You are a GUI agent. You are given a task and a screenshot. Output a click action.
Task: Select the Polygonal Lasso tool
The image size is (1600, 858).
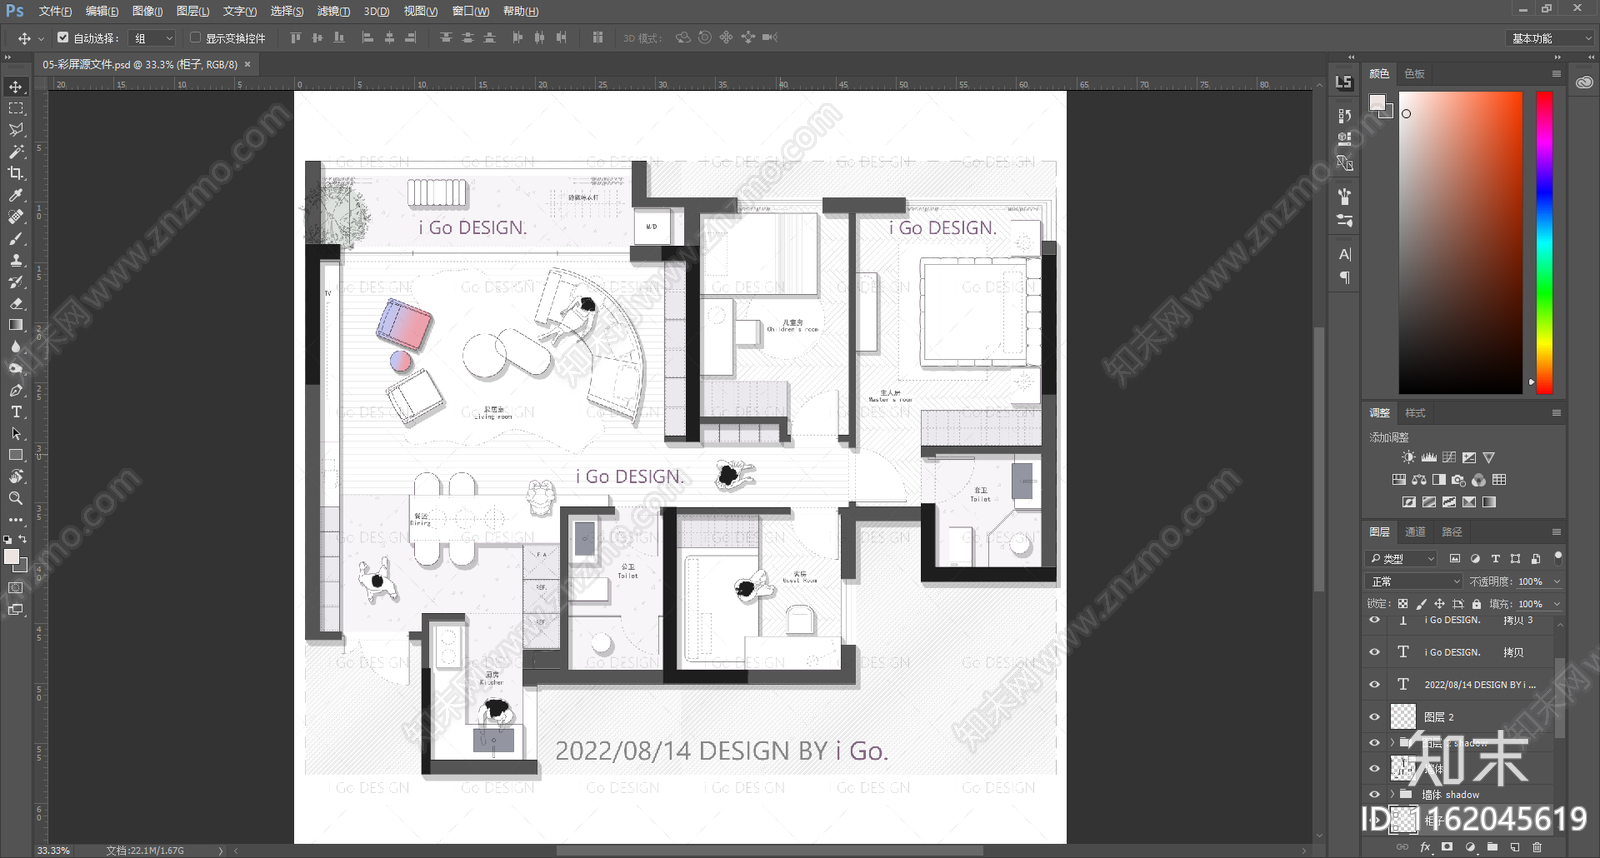16,130
